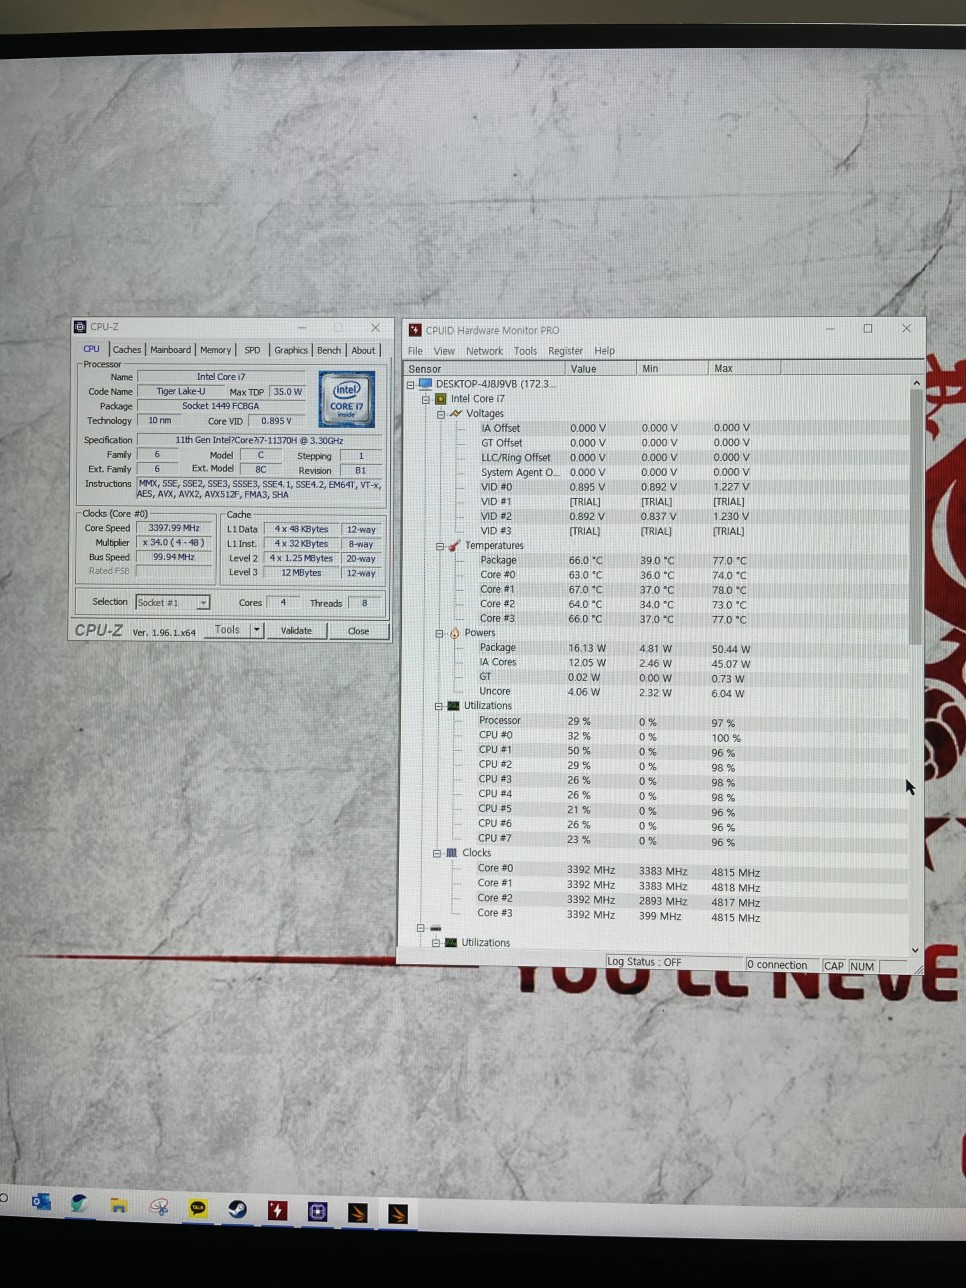Screen dimensions: 966x1288
Task: Open the Tools menu in HWMonitor
Action: tap(525, 351)
